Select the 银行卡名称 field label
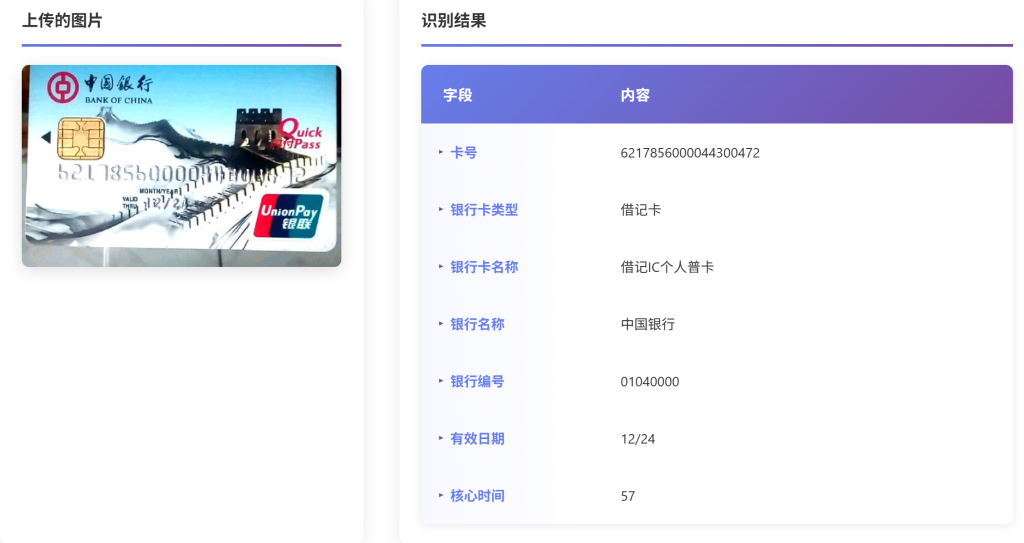Screen dimensions: 1024x543 (x=484, y=267)
